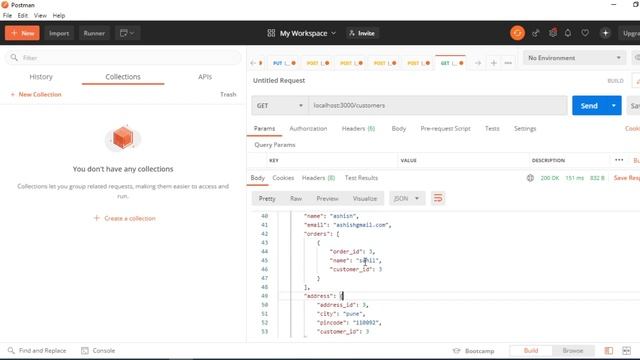Image resolution: width=640 pixels, height=360 pixels.
Task: Select the Pretty response view
Action: coord(267,198)
